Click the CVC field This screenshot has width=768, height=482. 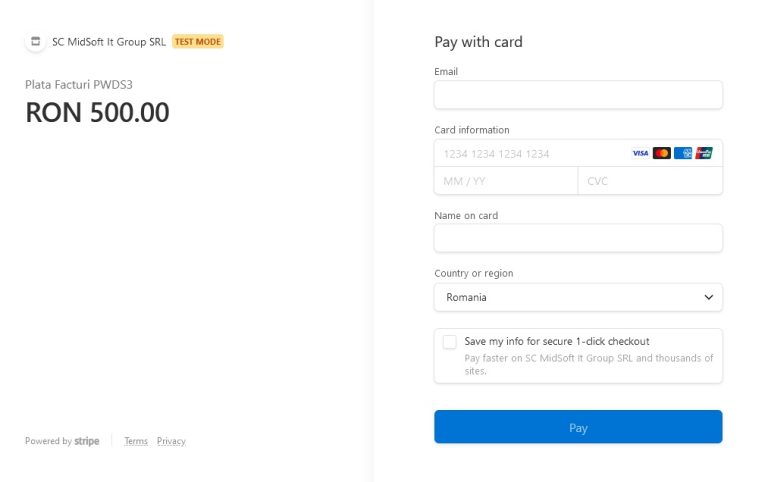650,181
